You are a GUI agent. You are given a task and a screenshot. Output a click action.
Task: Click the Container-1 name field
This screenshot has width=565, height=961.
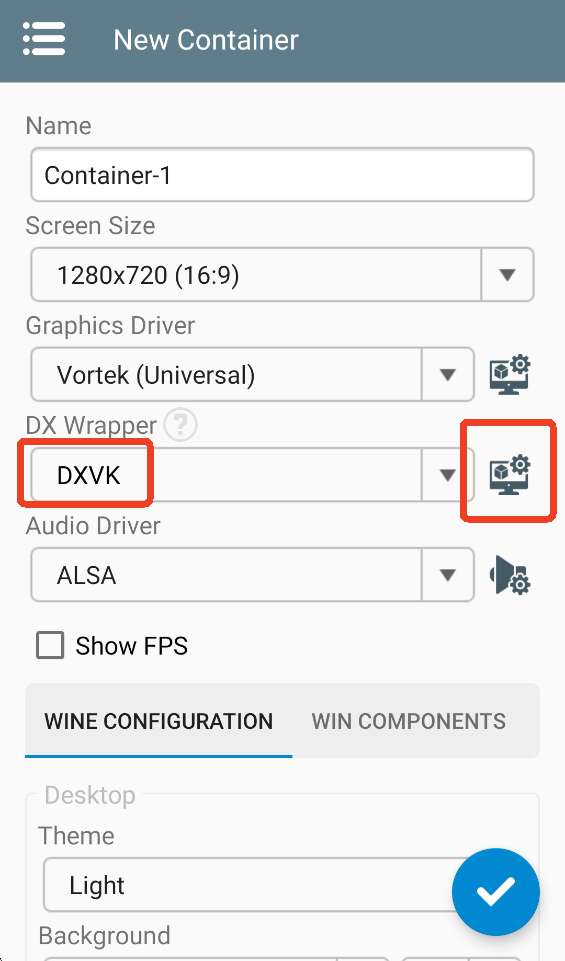282,175
